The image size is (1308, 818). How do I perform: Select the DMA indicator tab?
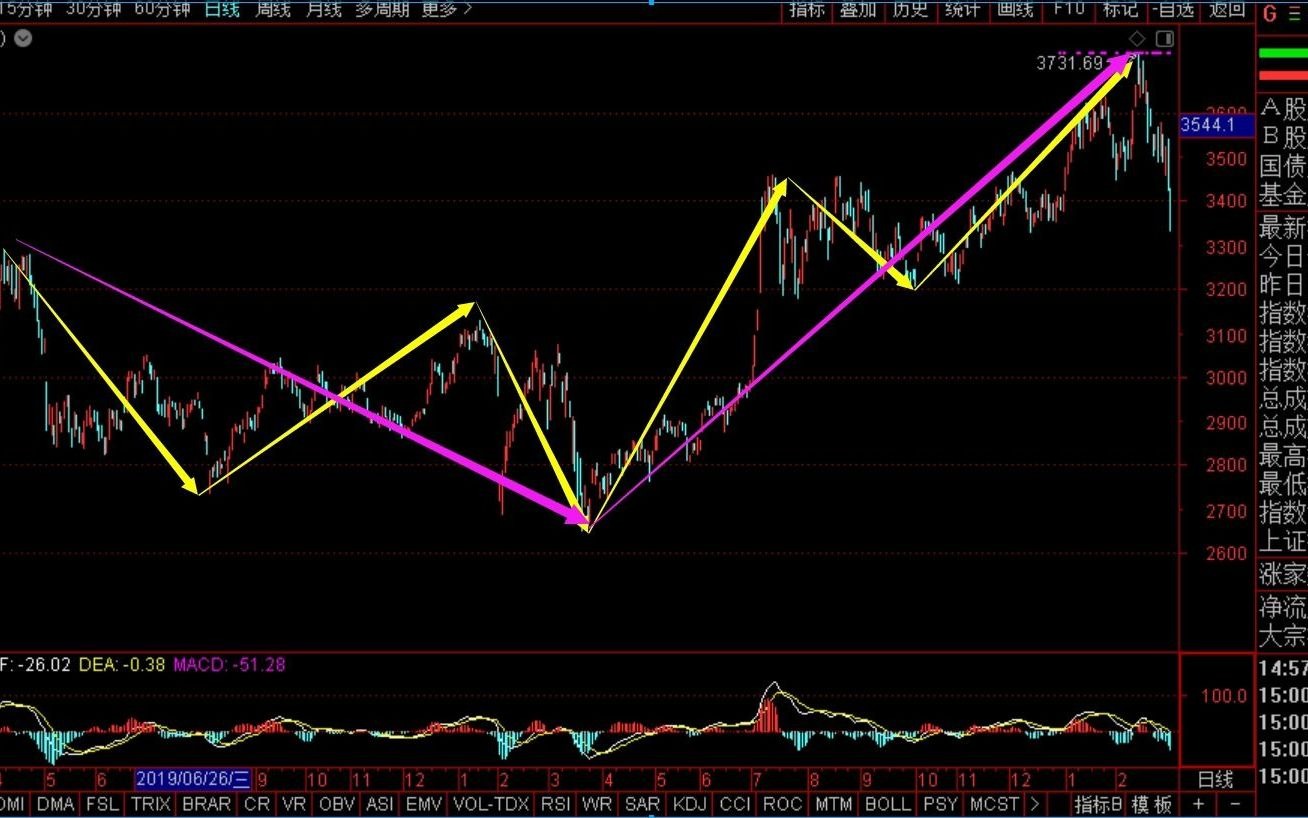click(x=55, y=804)
